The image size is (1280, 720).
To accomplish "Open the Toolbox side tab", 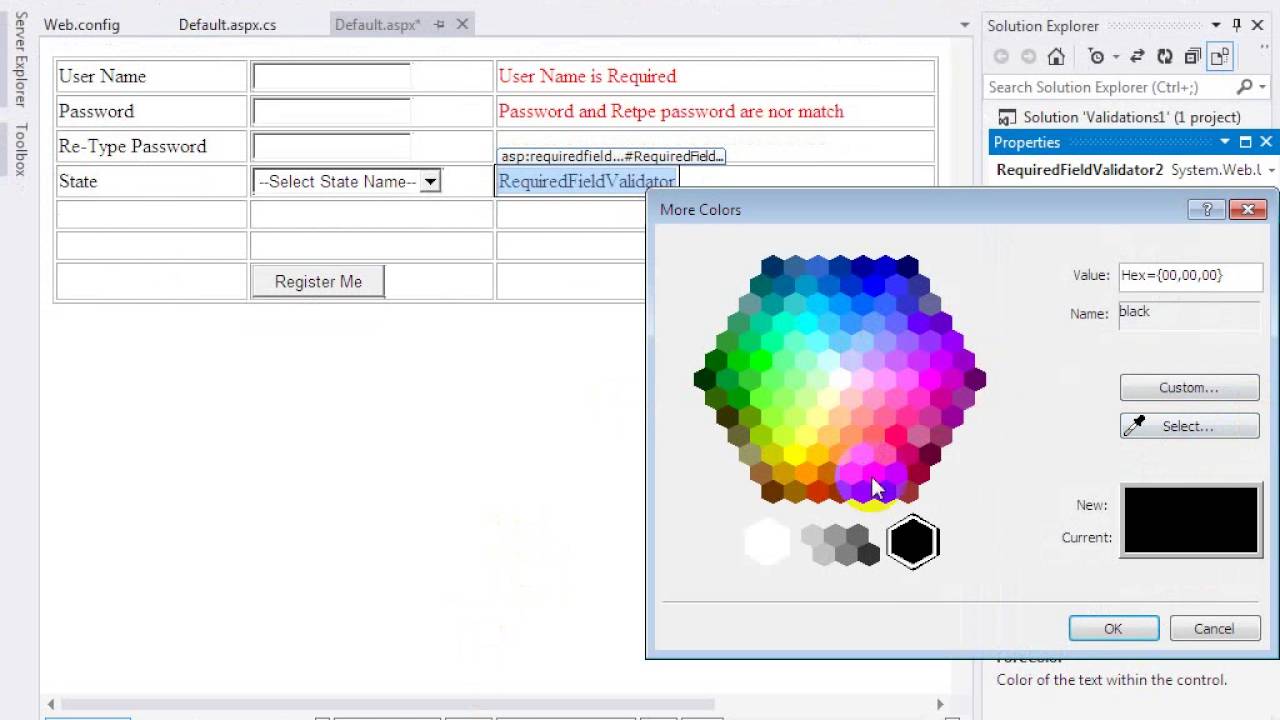I will (x=19, y=150).
